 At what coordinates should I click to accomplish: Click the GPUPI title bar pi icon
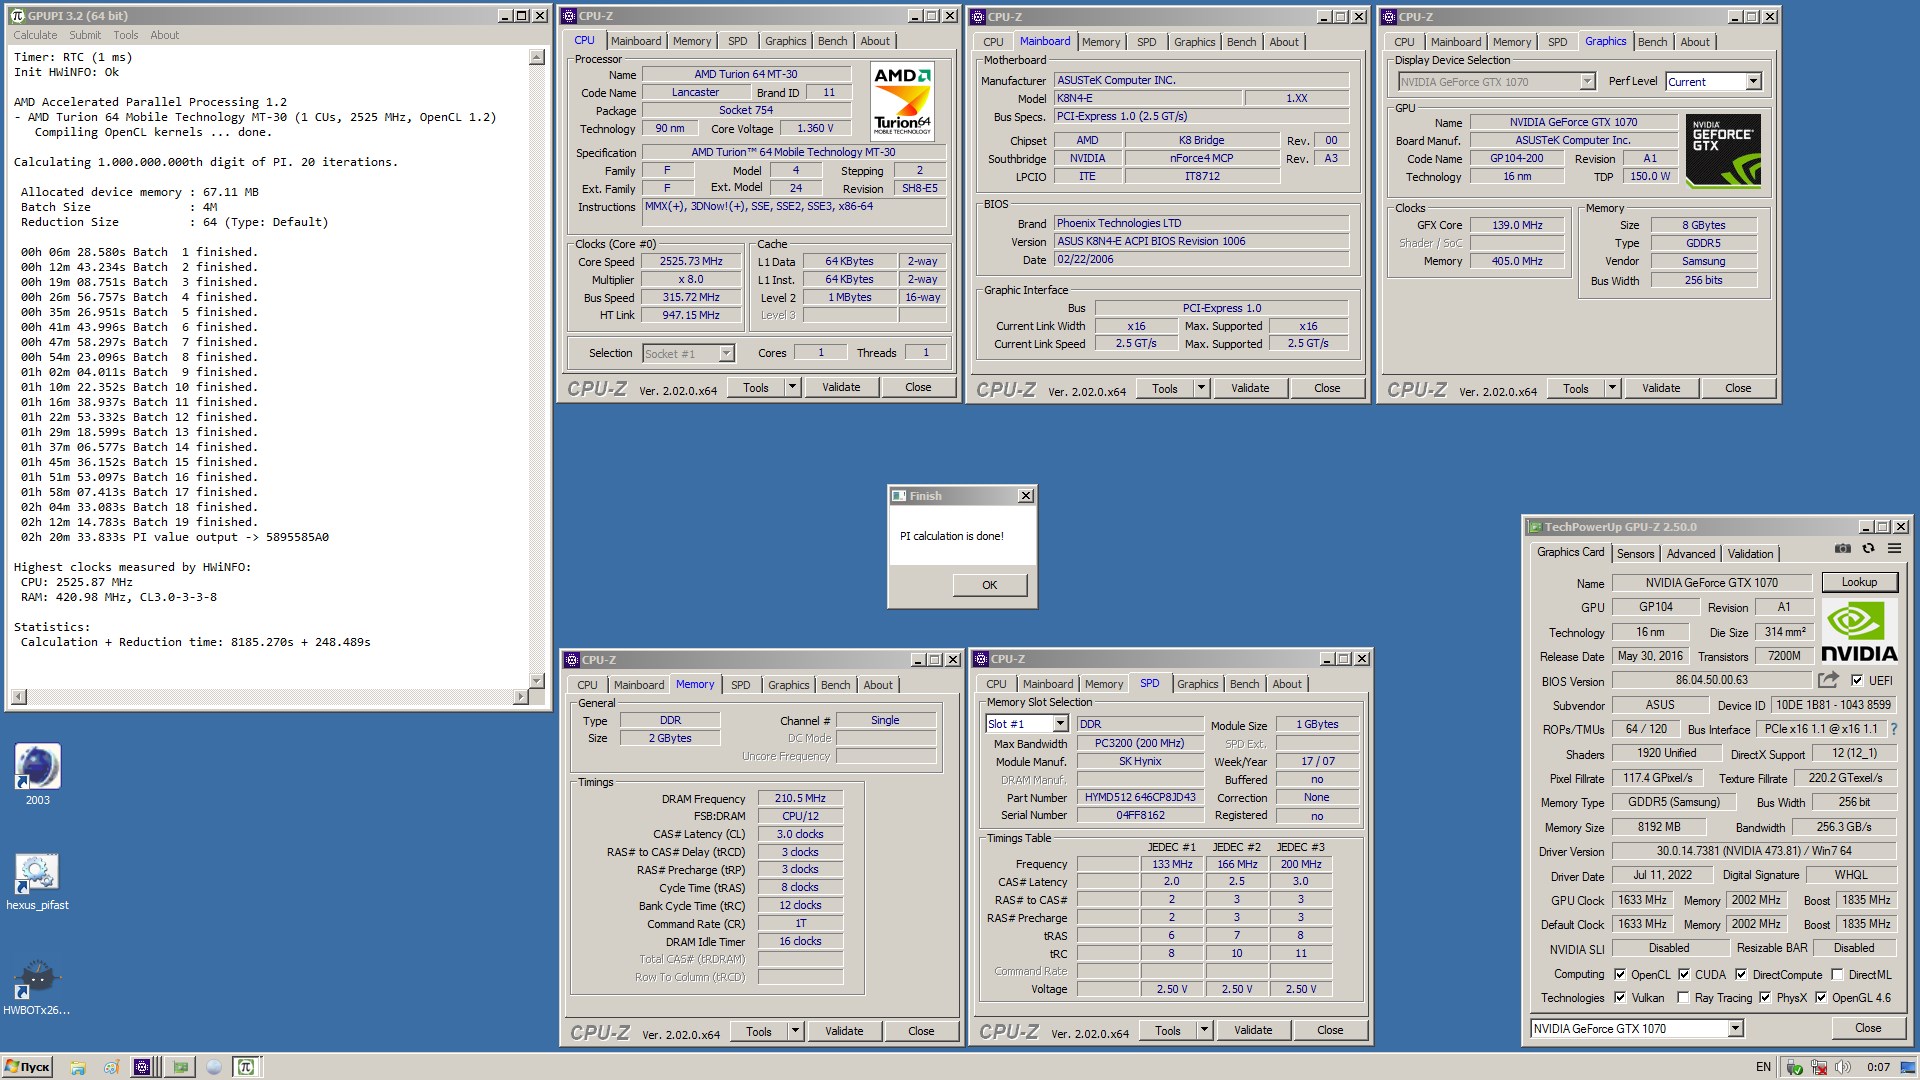17,16
